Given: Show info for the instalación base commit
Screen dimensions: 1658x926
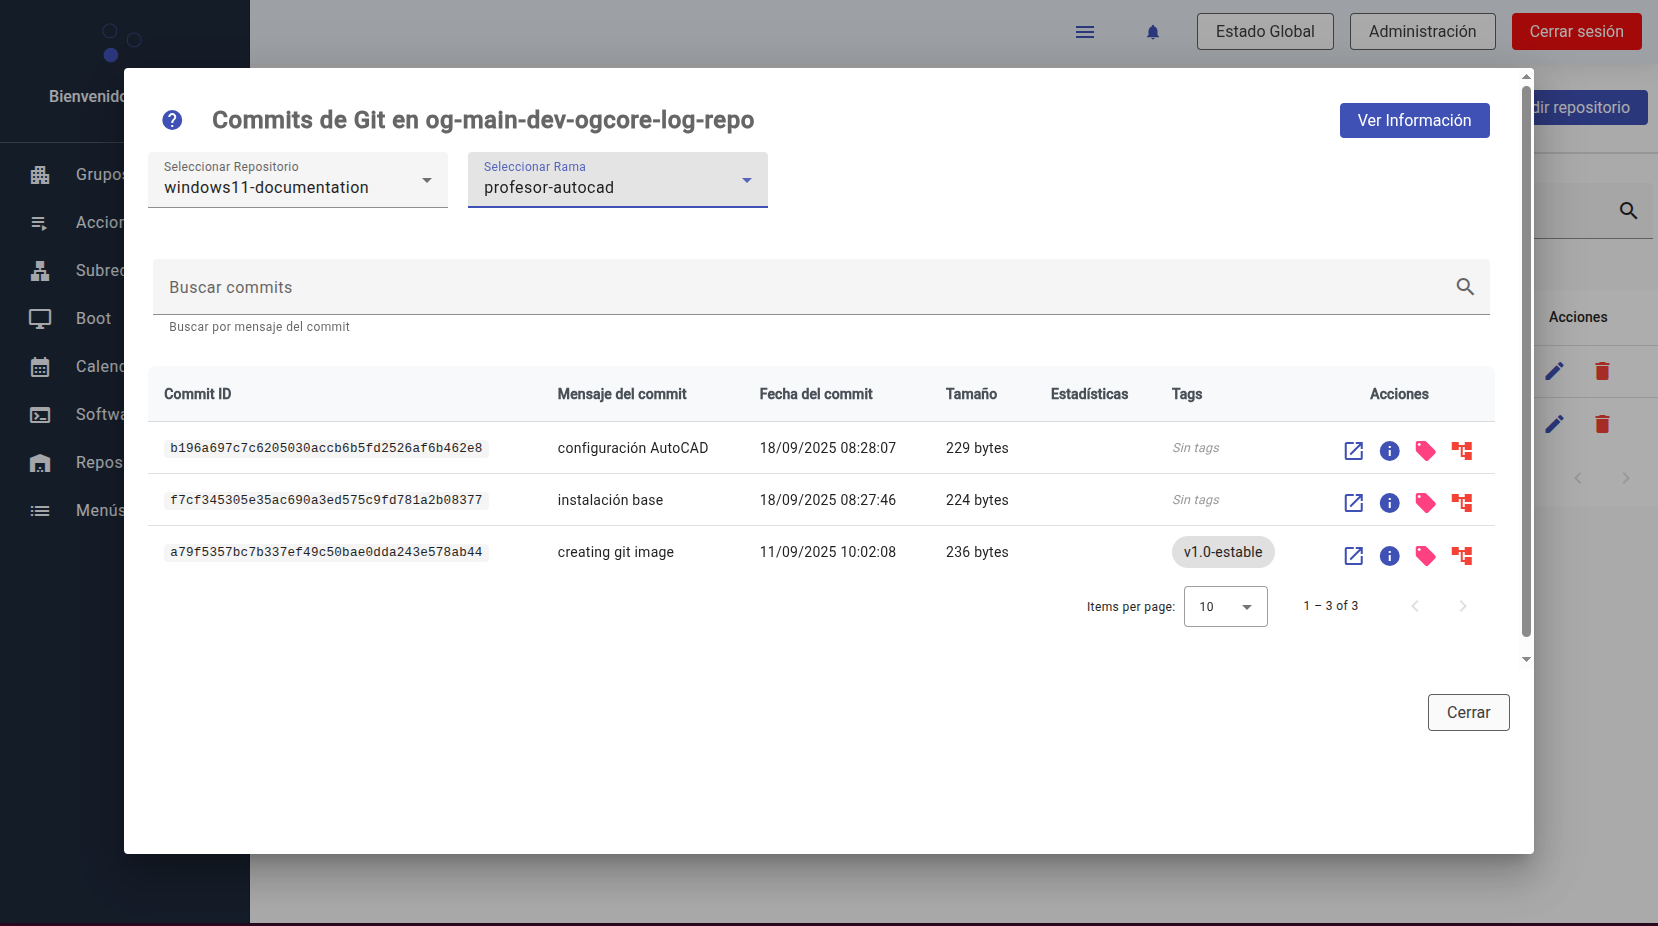Looking at the screenshot, I should [x=1389, y=503].
